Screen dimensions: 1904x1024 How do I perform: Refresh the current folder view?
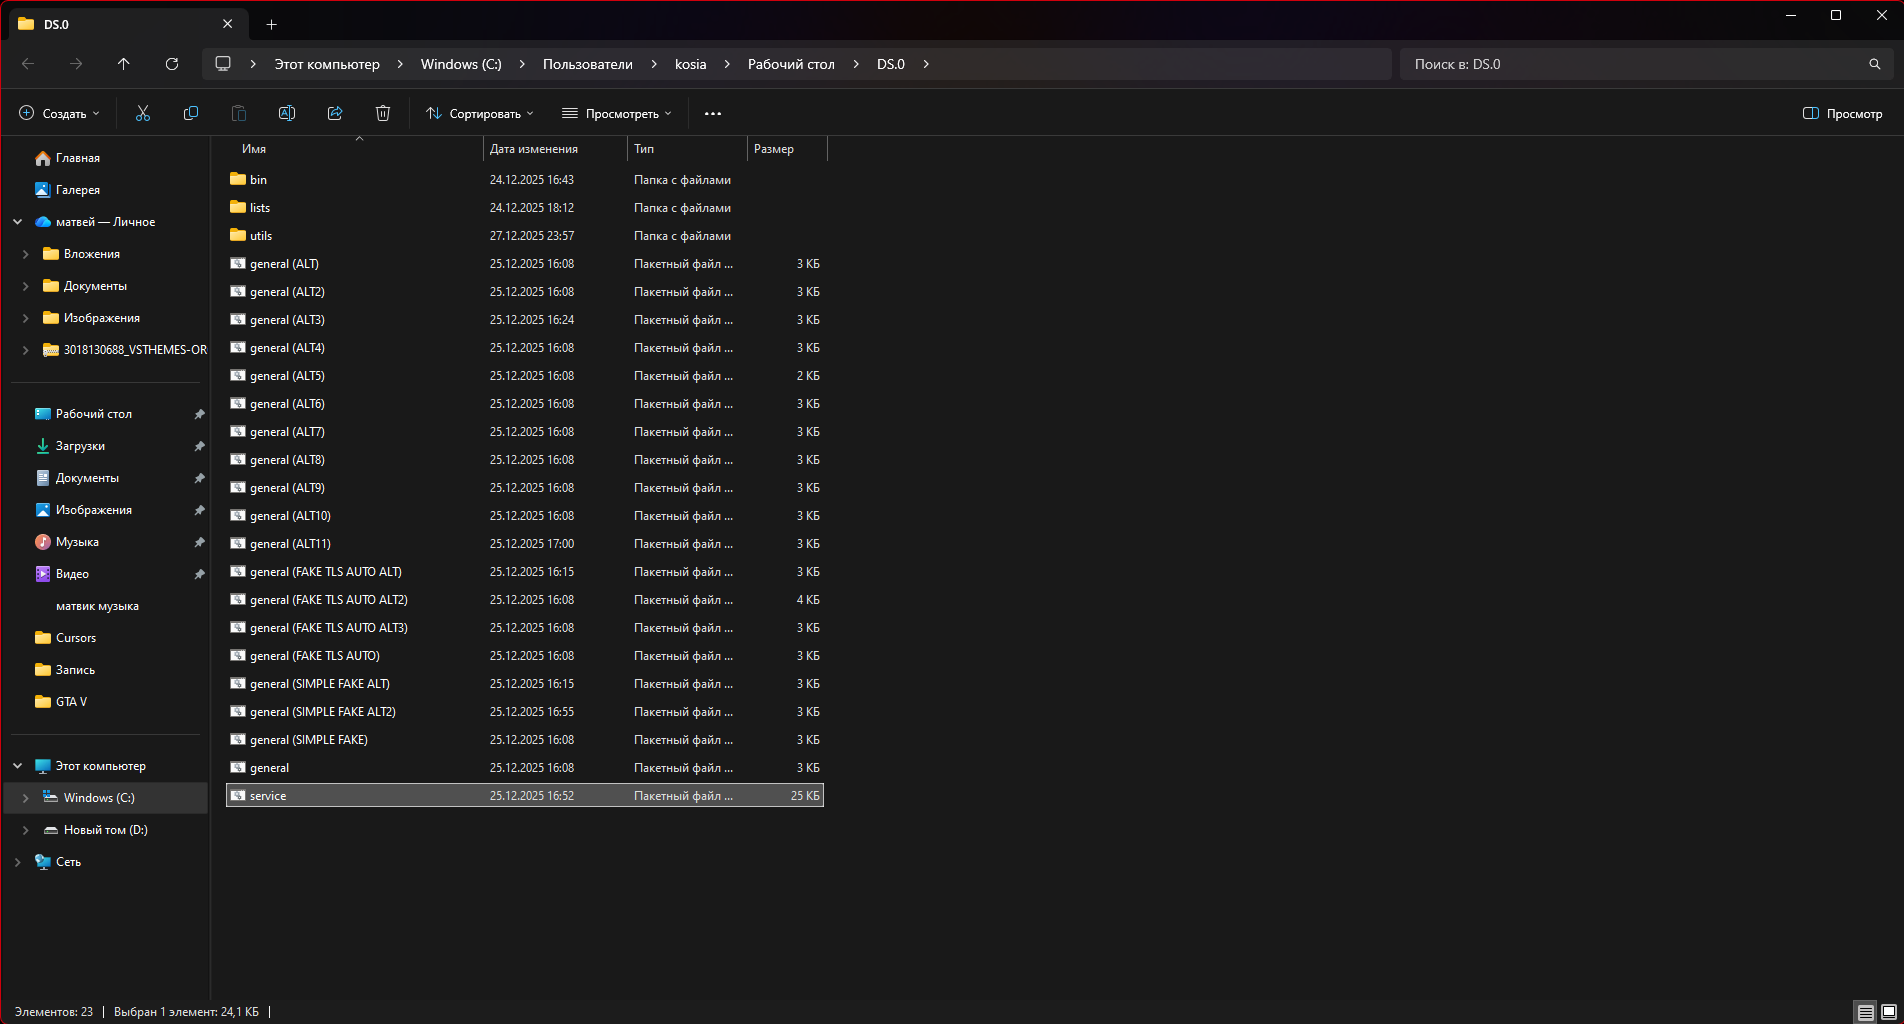pyautogui.click(x=172, y=64)
